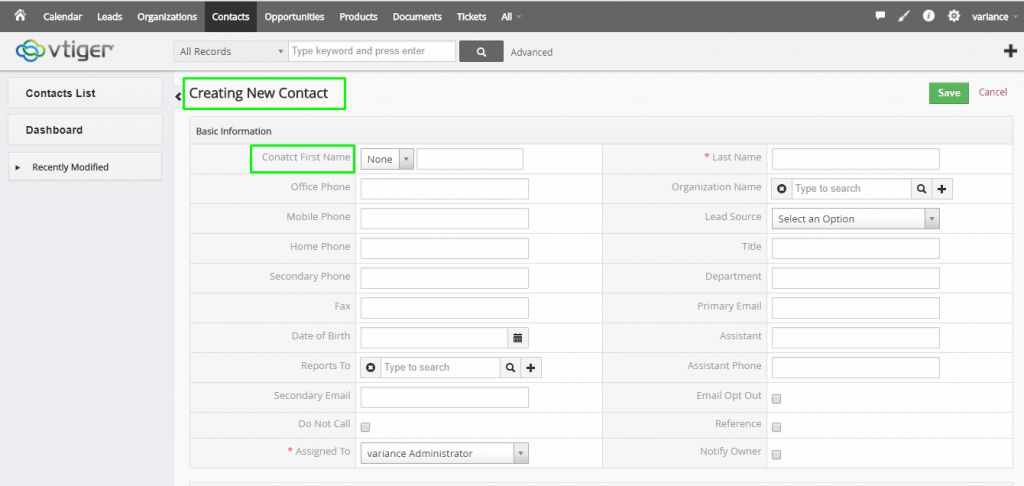Screen dimensions: 1024x486
Task: Add new Reports To contact plus icon
Action: click(x=531, y=368)
